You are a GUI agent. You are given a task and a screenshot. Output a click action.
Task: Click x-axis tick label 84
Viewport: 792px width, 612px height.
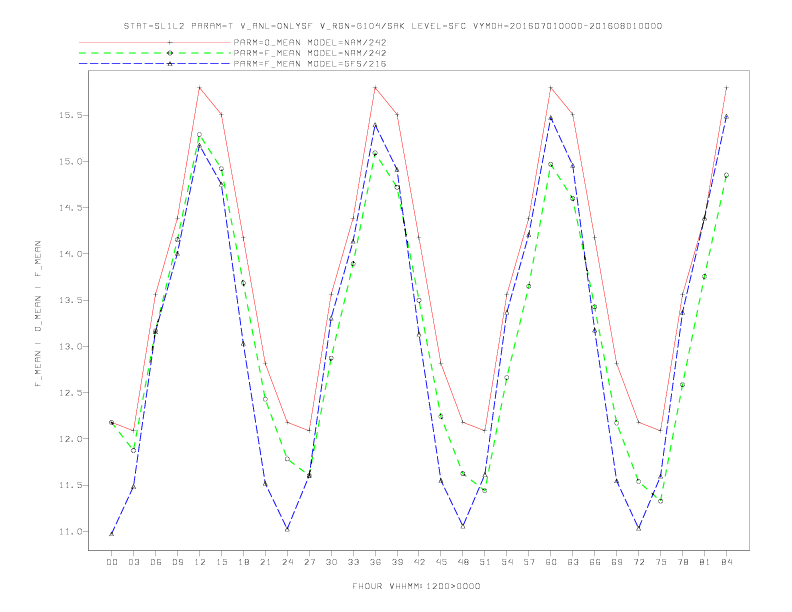(x=726, y=562)
